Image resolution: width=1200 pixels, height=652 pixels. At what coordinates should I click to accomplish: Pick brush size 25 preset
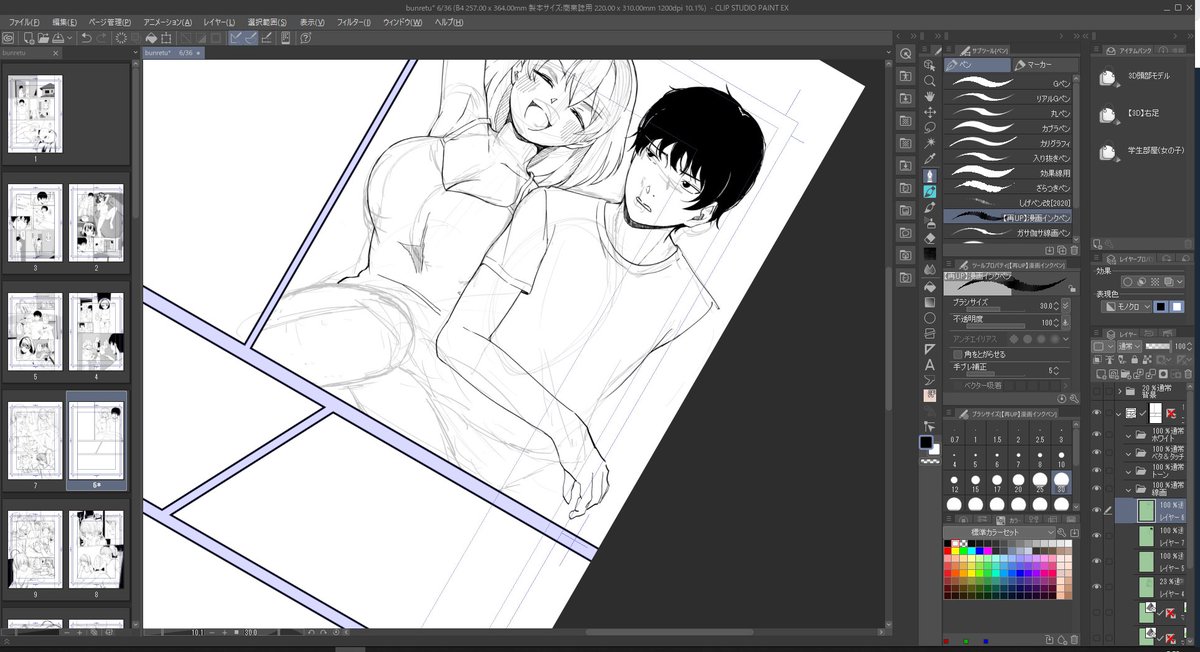(x=1040, y=484)
